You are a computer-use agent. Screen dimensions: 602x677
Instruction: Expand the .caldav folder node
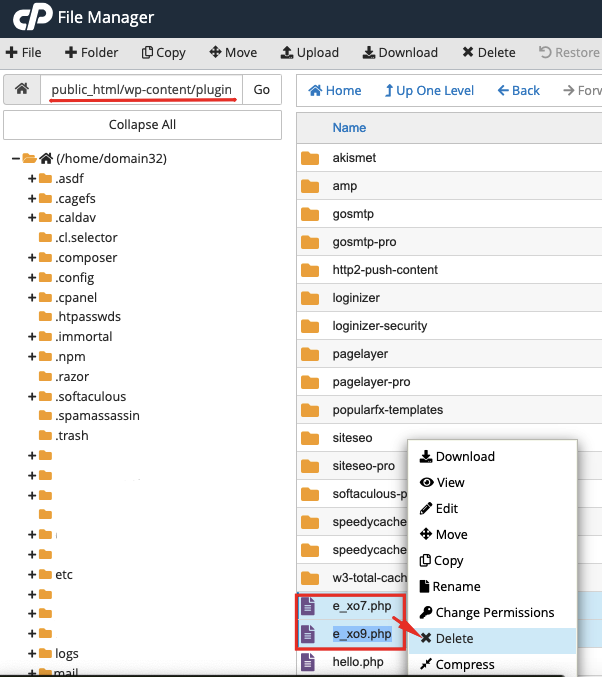(x=32, y=217)
